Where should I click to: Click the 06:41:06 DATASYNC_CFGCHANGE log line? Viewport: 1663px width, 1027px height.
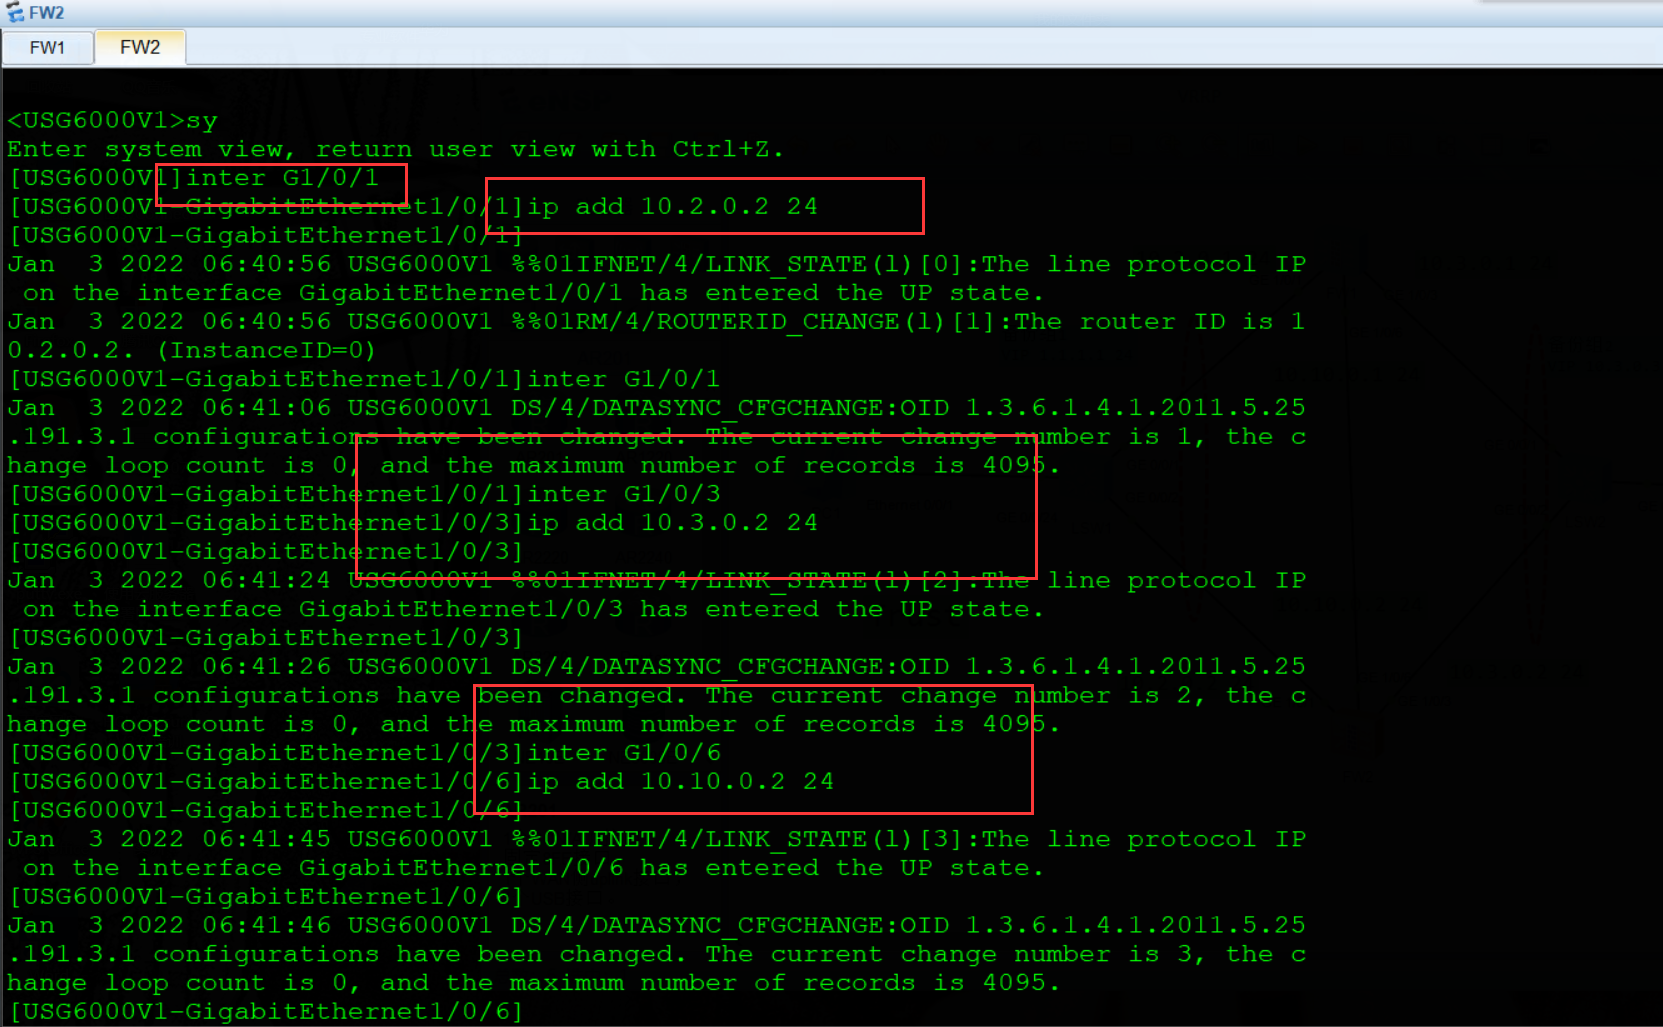click(x=656, y=408)
